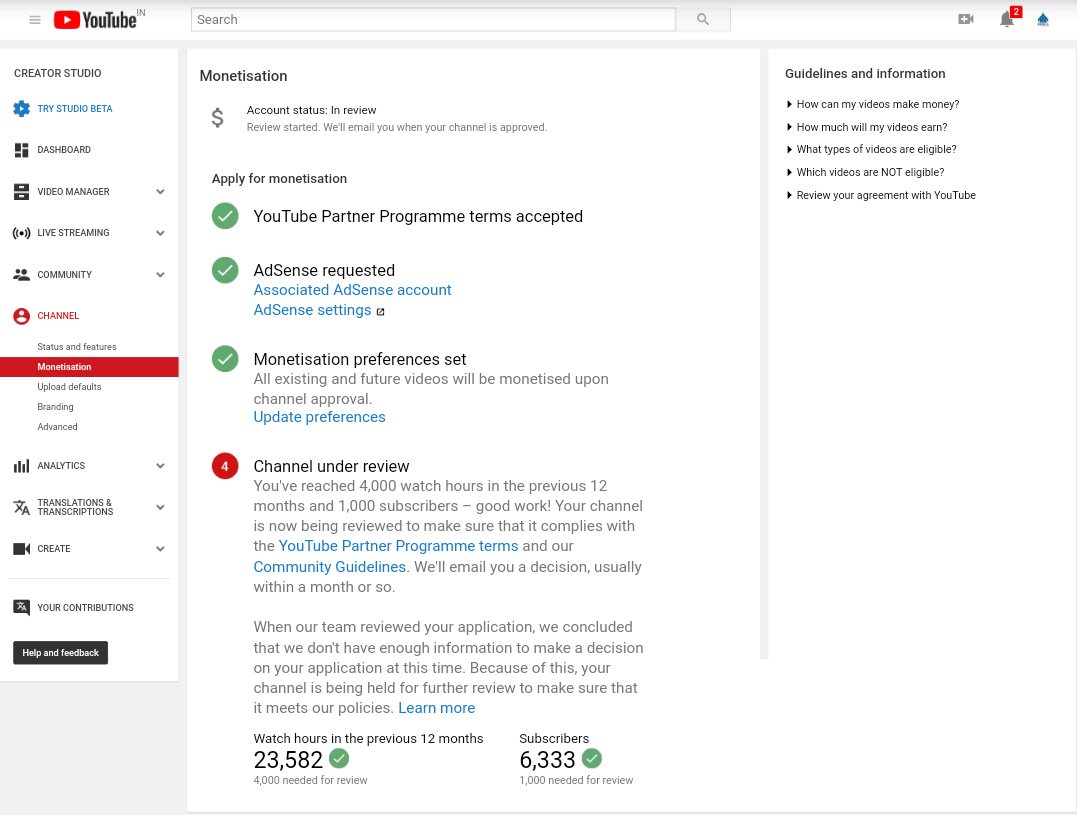
Task: Click the Analytics bar chart icon
Action: point(21,466)
